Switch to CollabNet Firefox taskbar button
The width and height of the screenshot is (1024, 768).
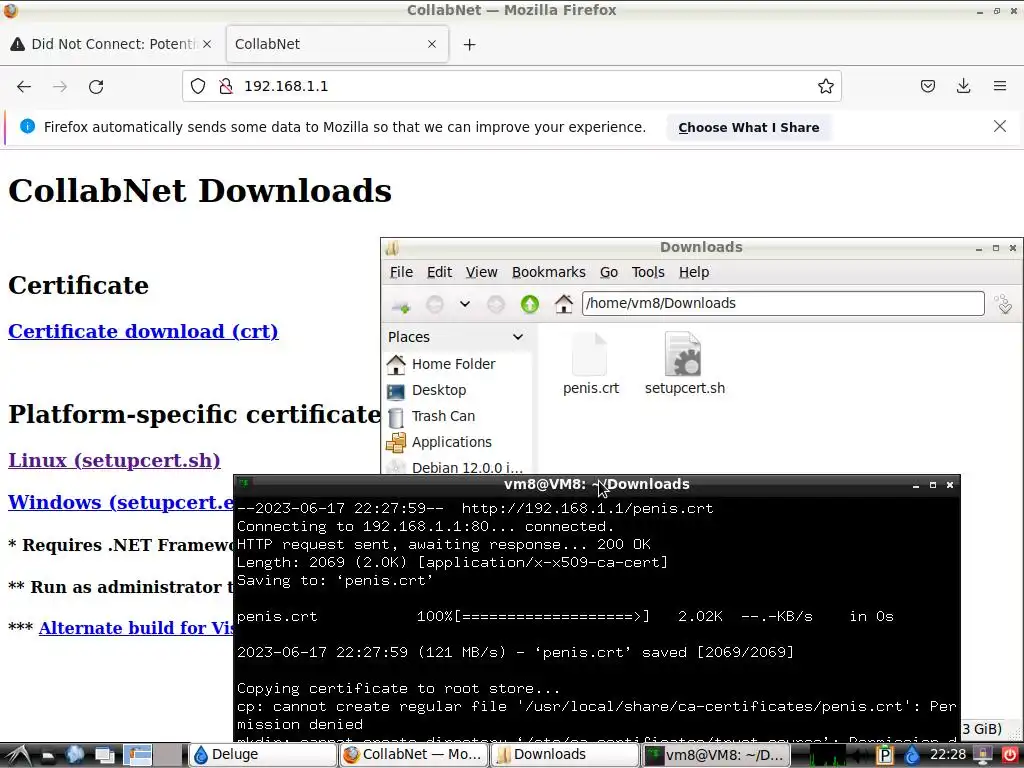pos(413,755)
